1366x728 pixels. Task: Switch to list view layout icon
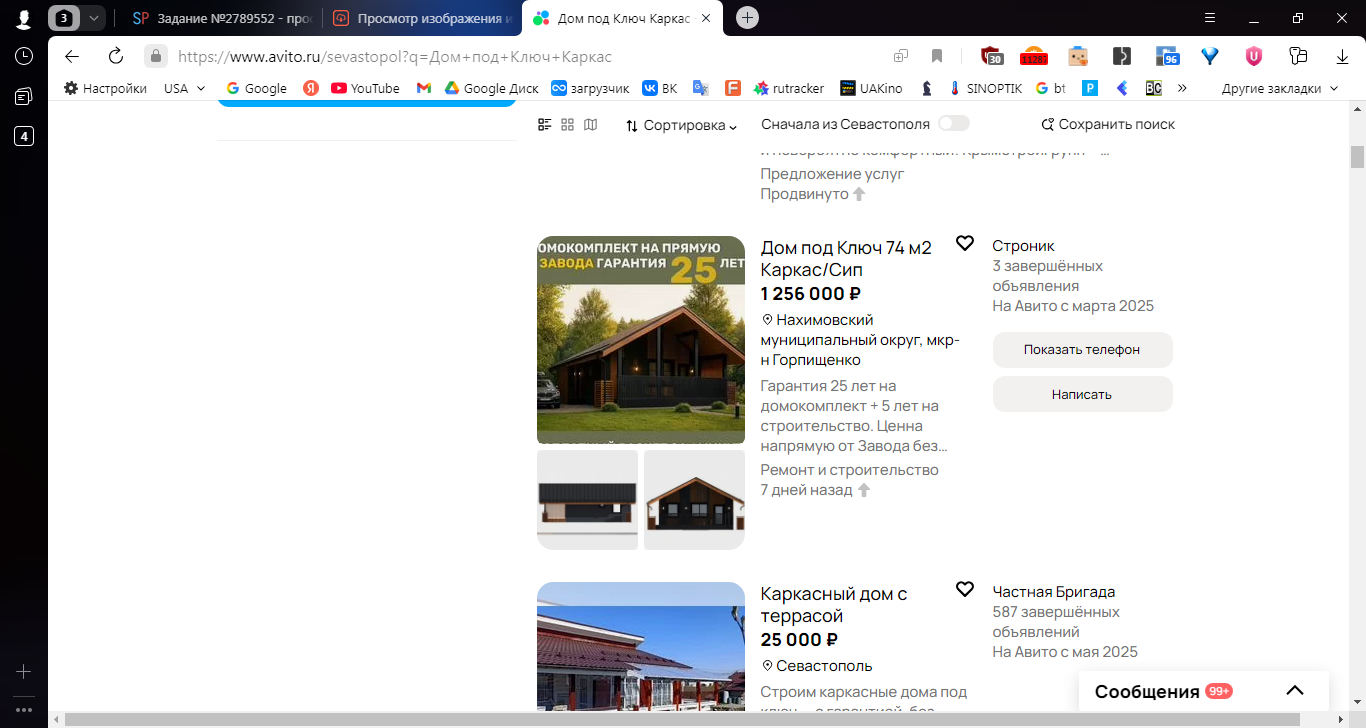tap(545, 124)
